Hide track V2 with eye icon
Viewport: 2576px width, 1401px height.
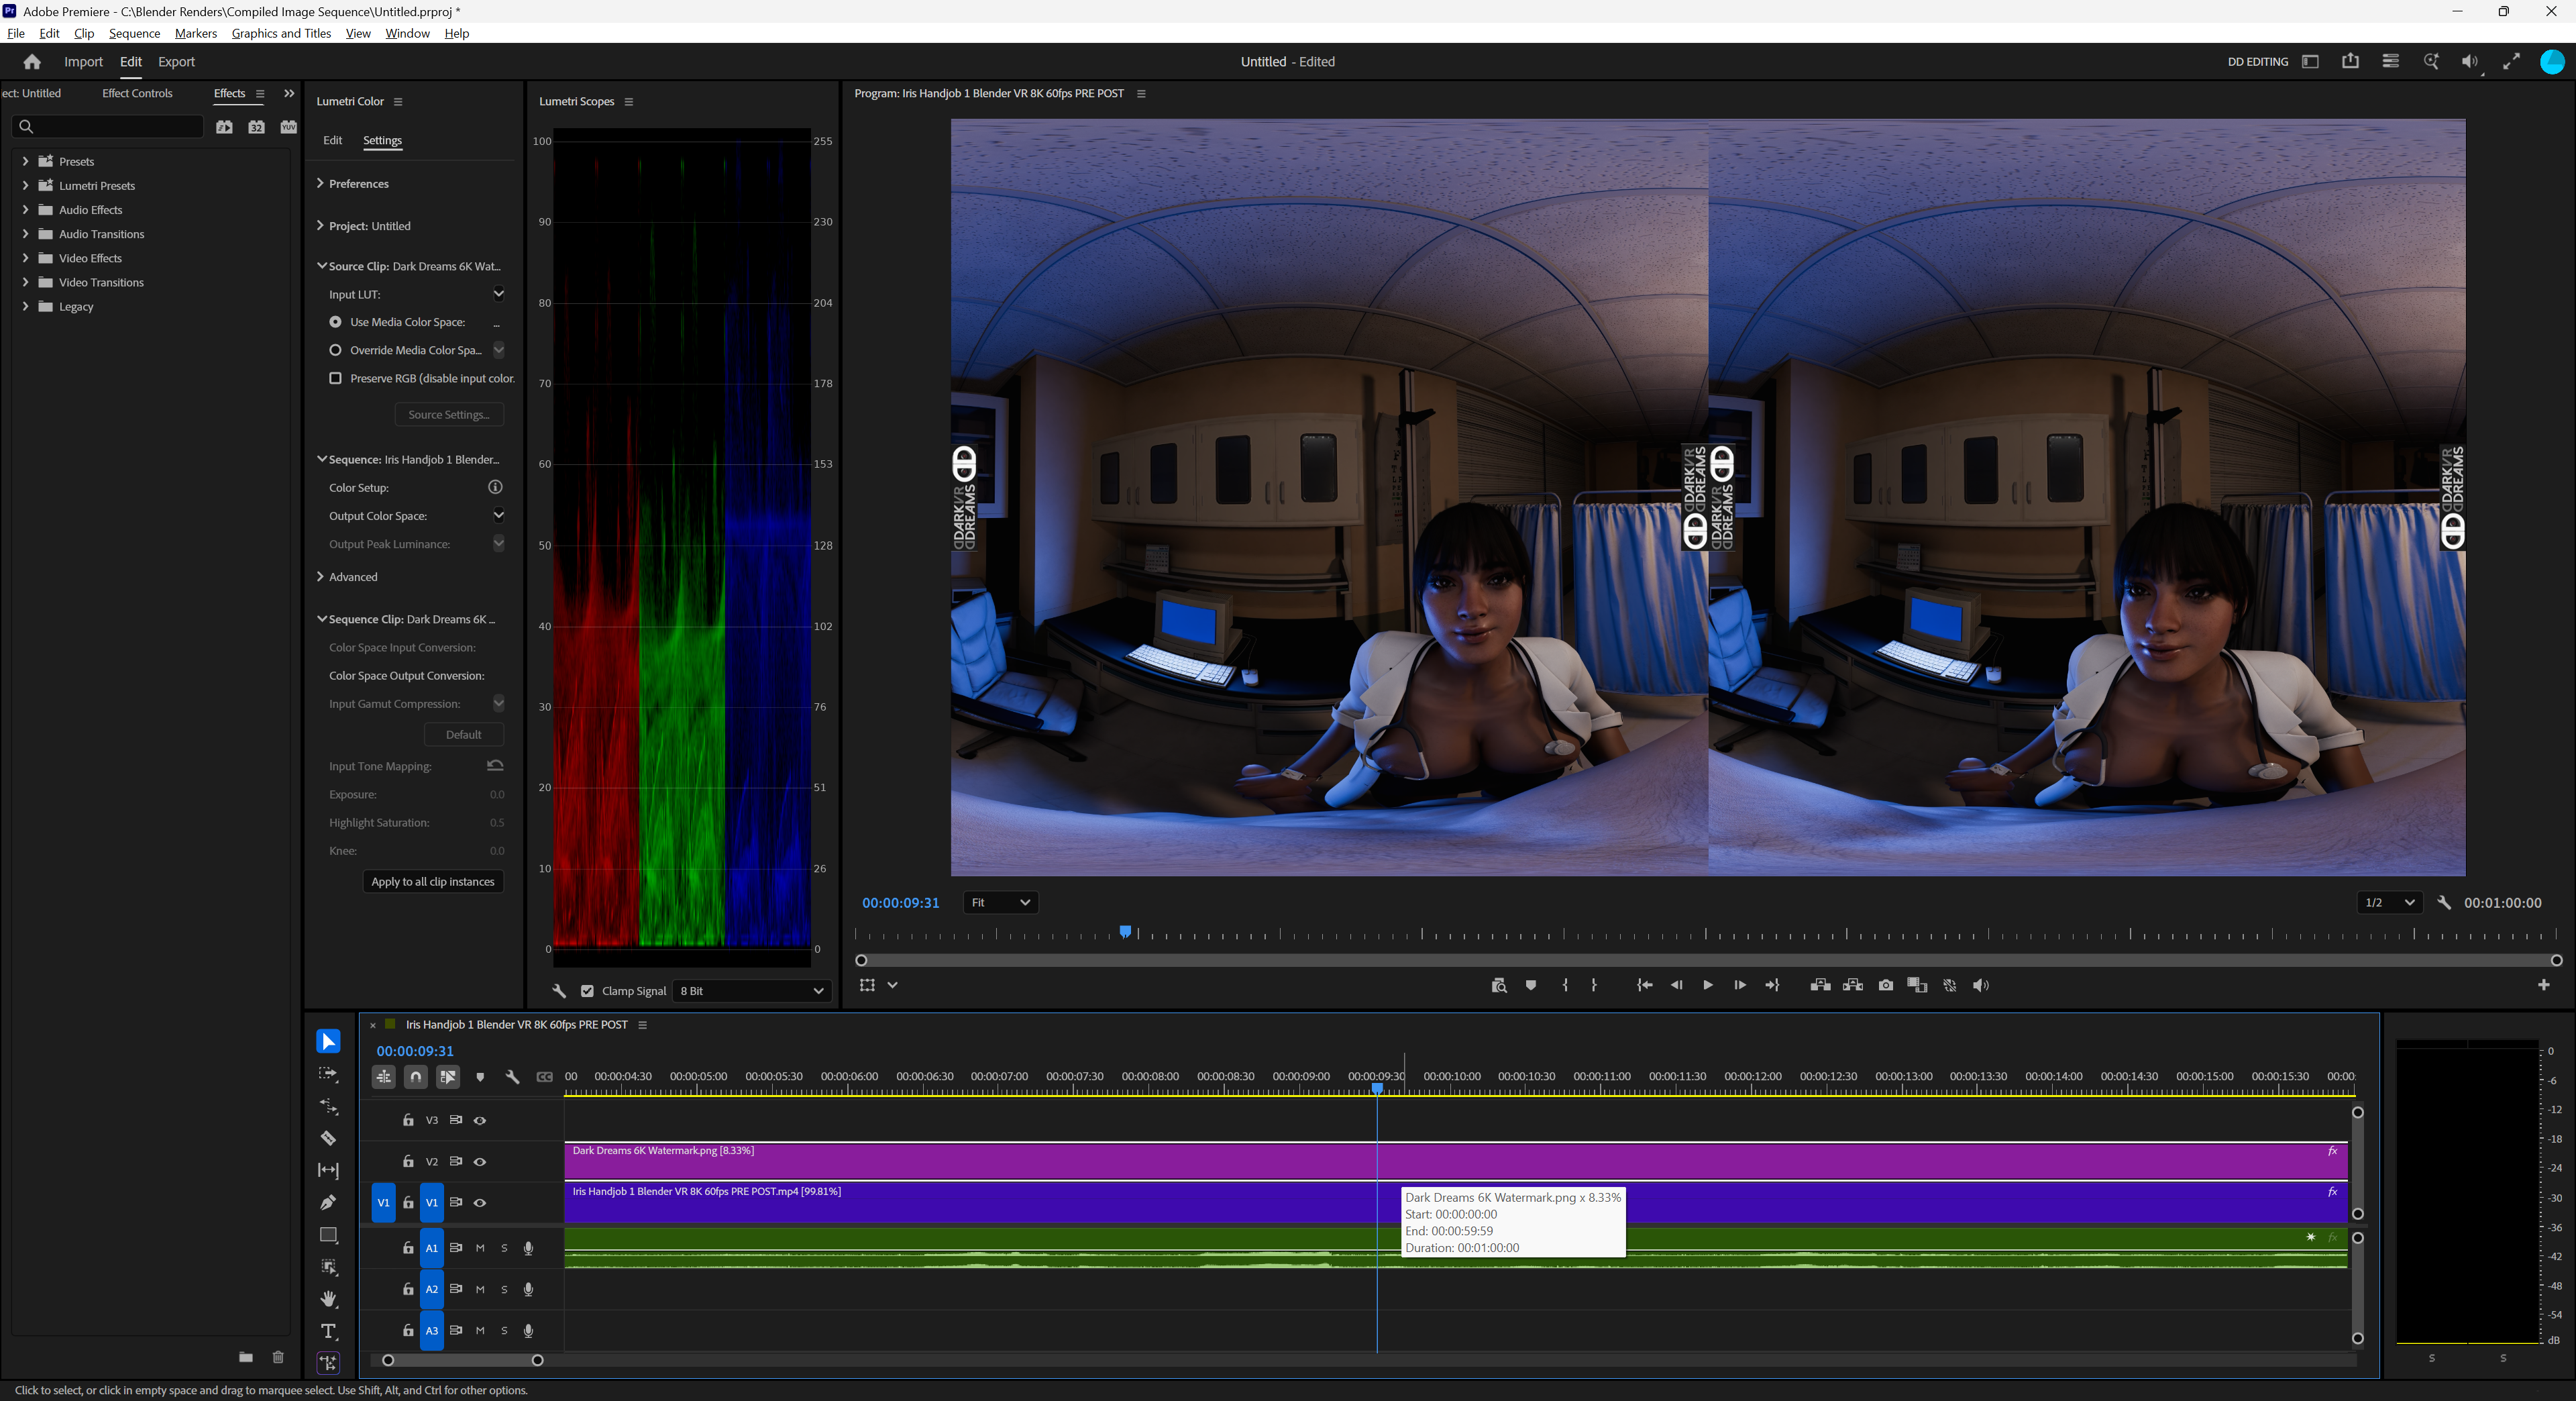tap(480, 1161)
